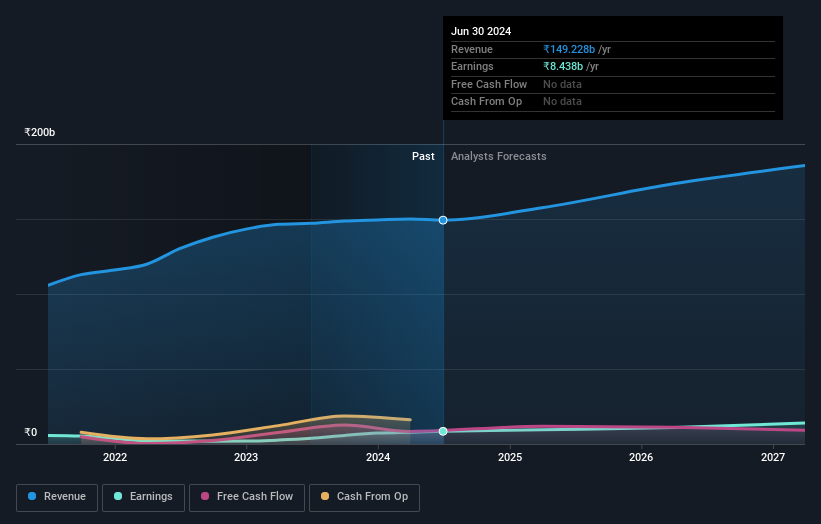Click the Analysts Forecasts label
The width and height of the screenshot is (821, 524).
coord(498,156)
